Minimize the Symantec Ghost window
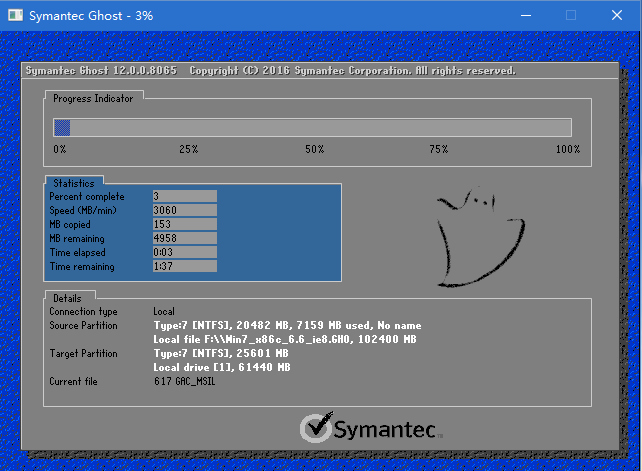 pos(526,16)
